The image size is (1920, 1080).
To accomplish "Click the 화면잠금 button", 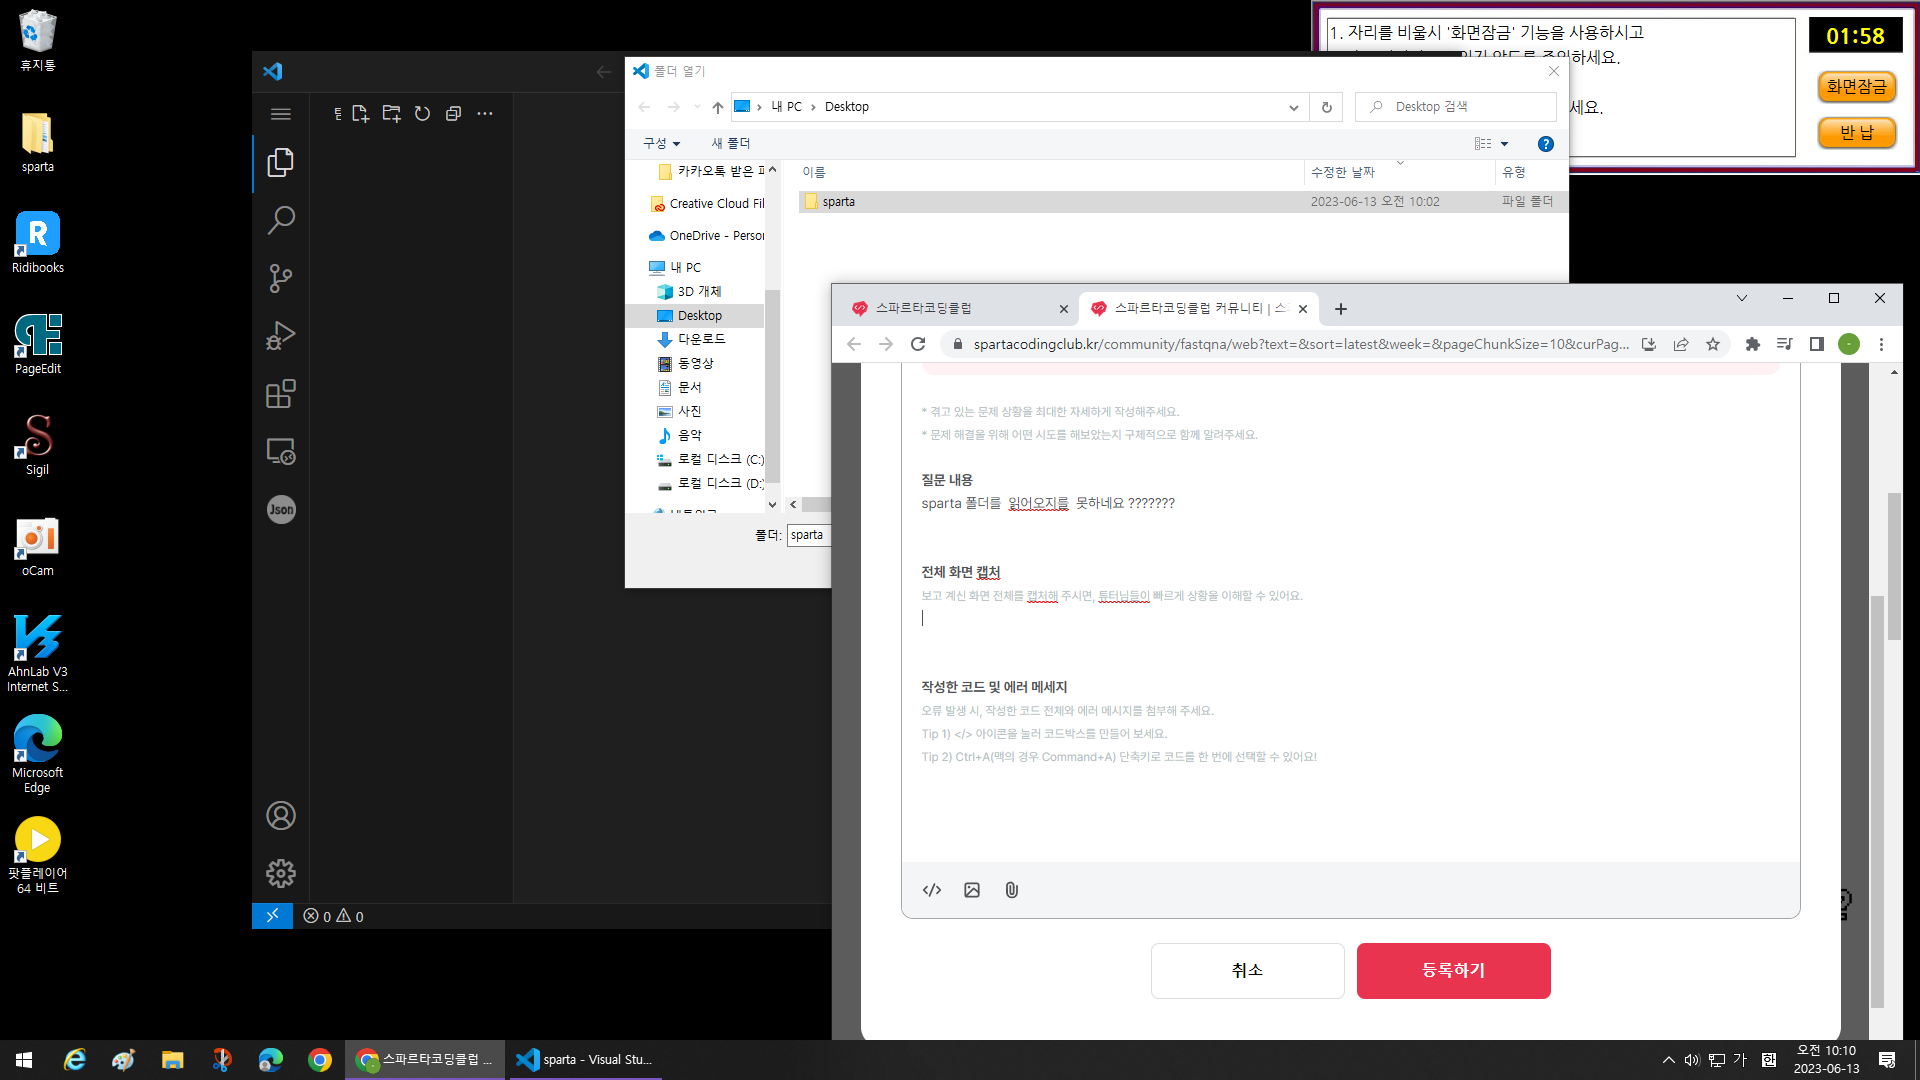I will point(1856,87).
